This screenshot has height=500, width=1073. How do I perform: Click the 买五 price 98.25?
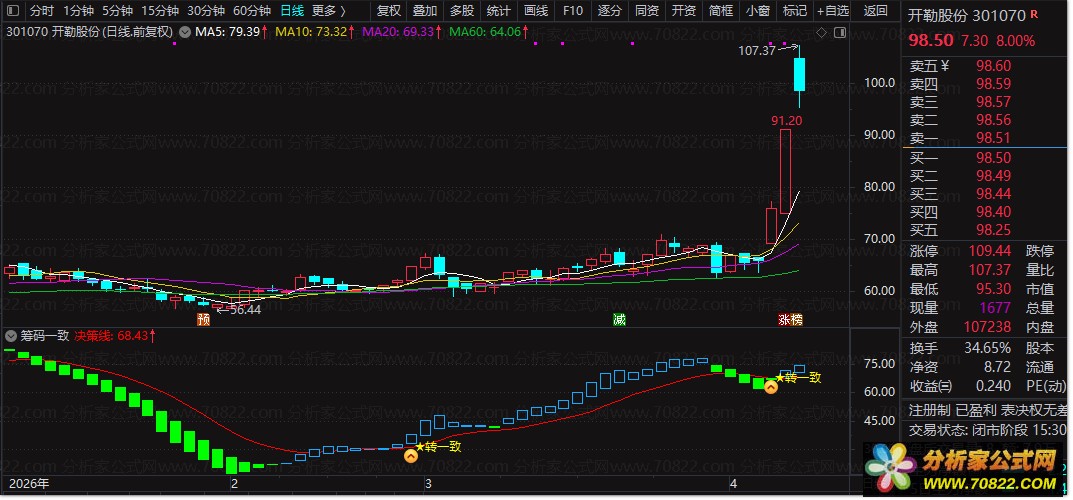click(993, 230)
